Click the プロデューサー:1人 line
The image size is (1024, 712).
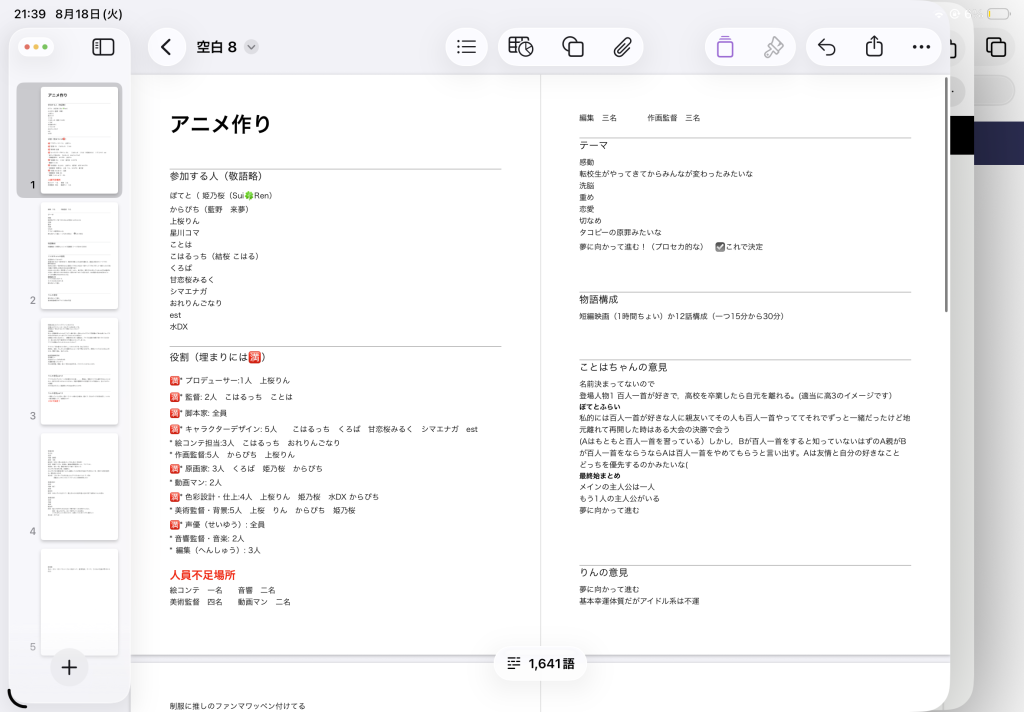237,380
